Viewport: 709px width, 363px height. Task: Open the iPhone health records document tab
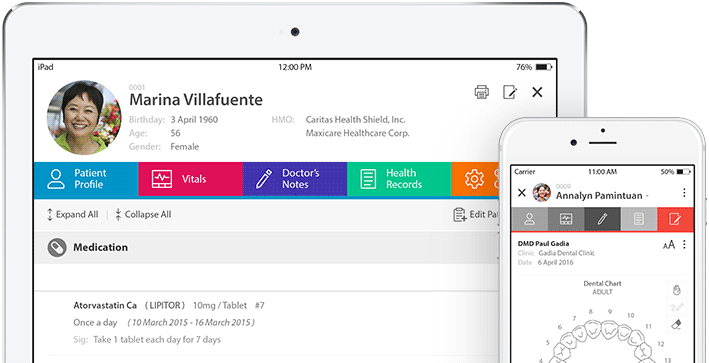coord(639,219)
